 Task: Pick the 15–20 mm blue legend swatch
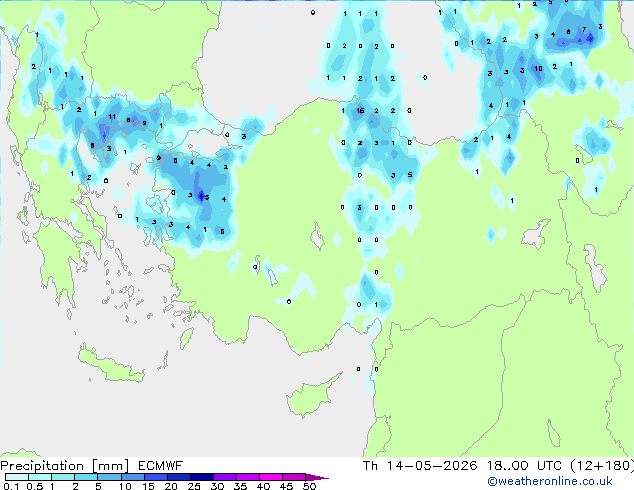point(156,477)
